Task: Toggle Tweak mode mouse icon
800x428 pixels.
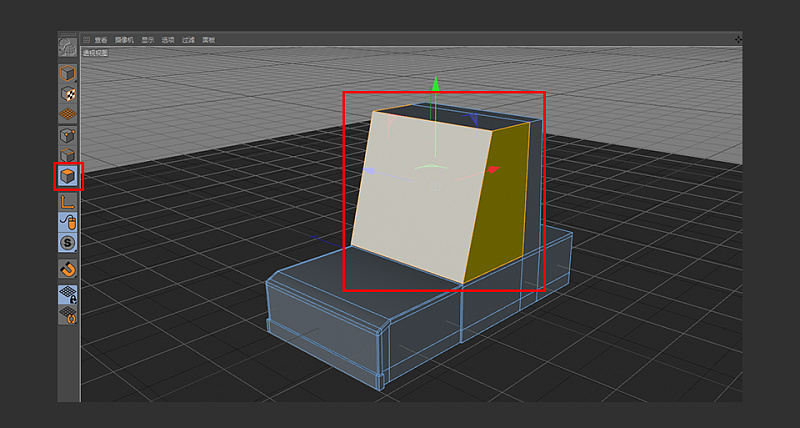Action: coord(68,222)
